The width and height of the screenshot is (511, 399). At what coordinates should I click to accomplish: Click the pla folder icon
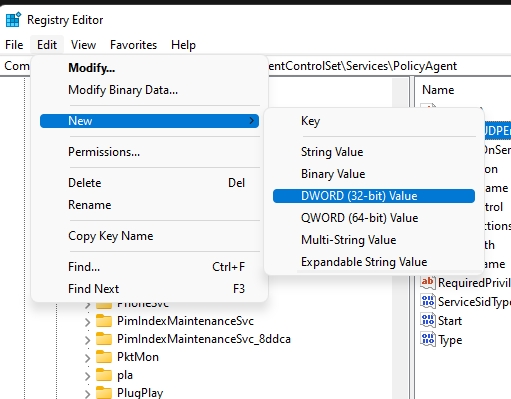[104, 375]
